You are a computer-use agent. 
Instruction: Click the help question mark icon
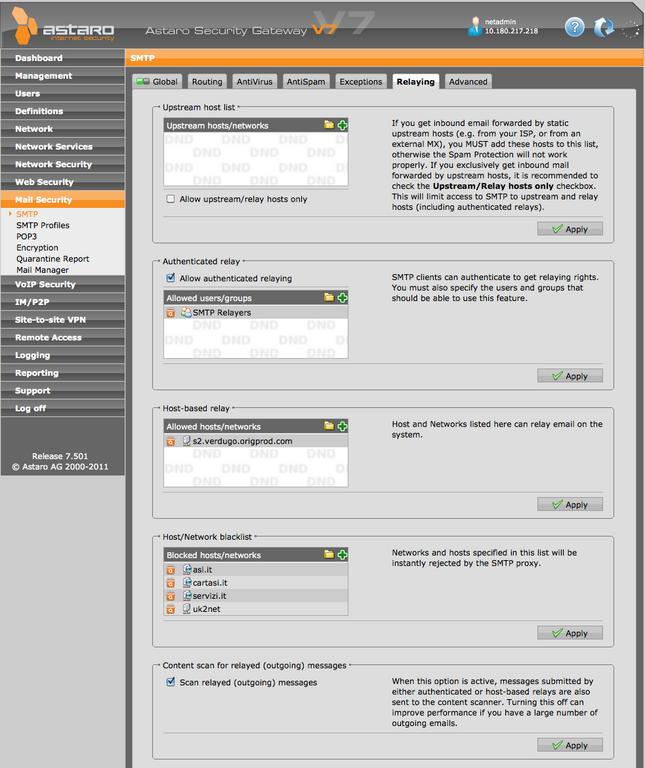[574, 27]
